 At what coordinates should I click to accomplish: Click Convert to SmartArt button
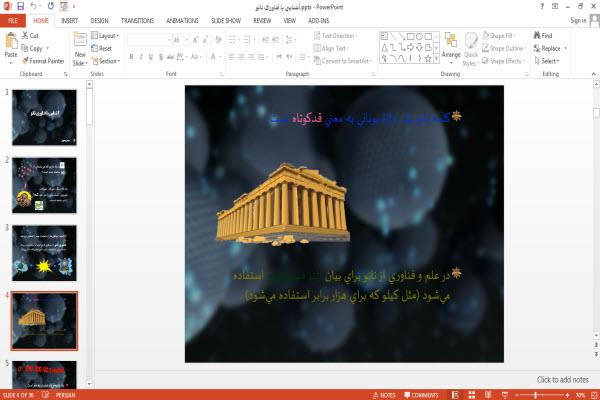[342, 61]
